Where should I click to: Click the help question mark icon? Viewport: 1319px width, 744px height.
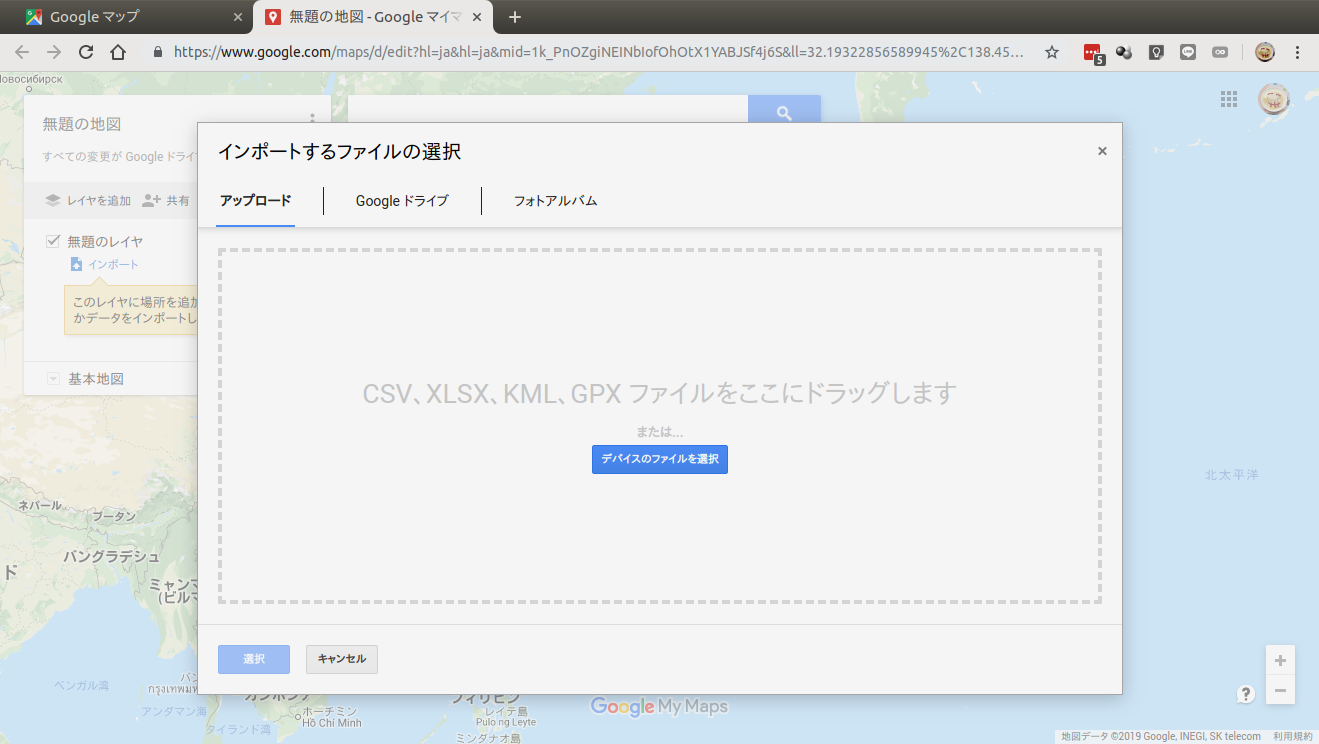pos(1245,693)
